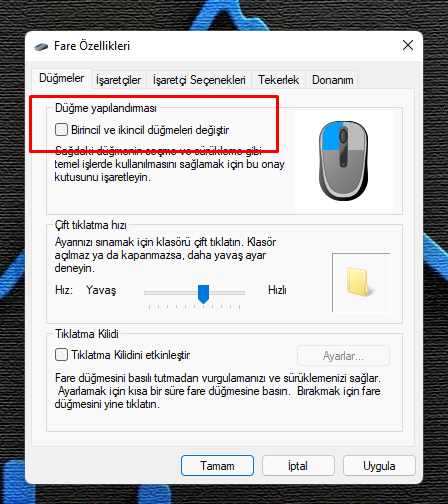Screen dimensions: 448x504
Task: Cancel with the İptal button
Action: click(298, 466)
